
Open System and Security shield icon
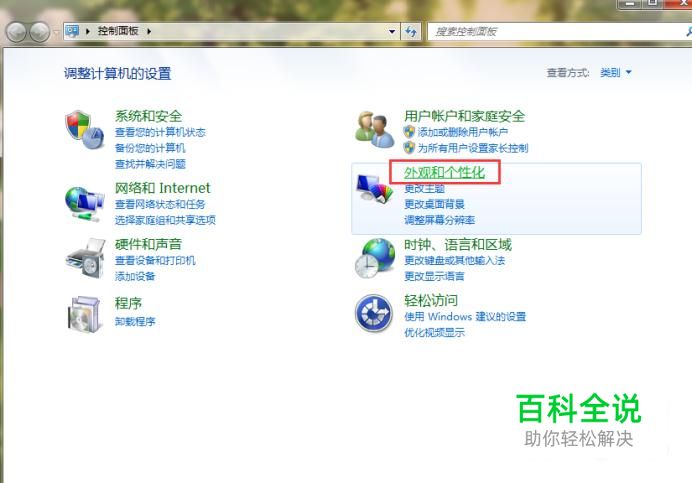(x=84, y=130)
